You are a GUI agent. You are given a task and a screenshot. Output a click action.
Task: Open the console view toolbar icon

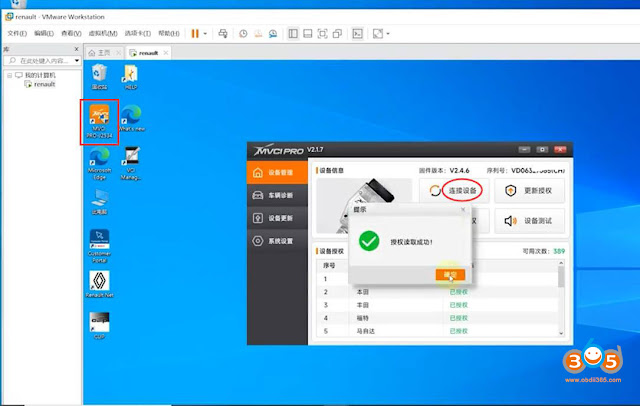[x=358, y=33]
